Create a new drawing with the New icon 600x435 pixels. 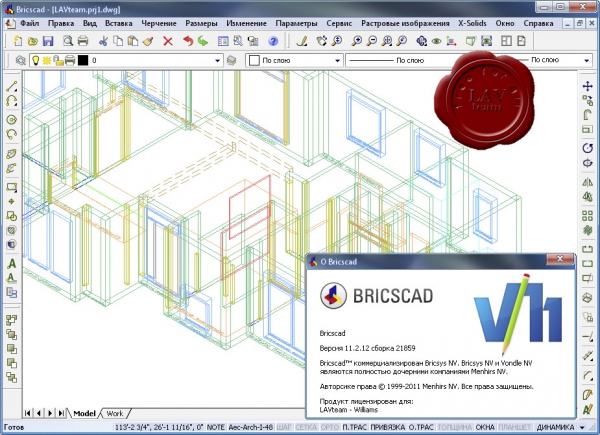(18, 41)
